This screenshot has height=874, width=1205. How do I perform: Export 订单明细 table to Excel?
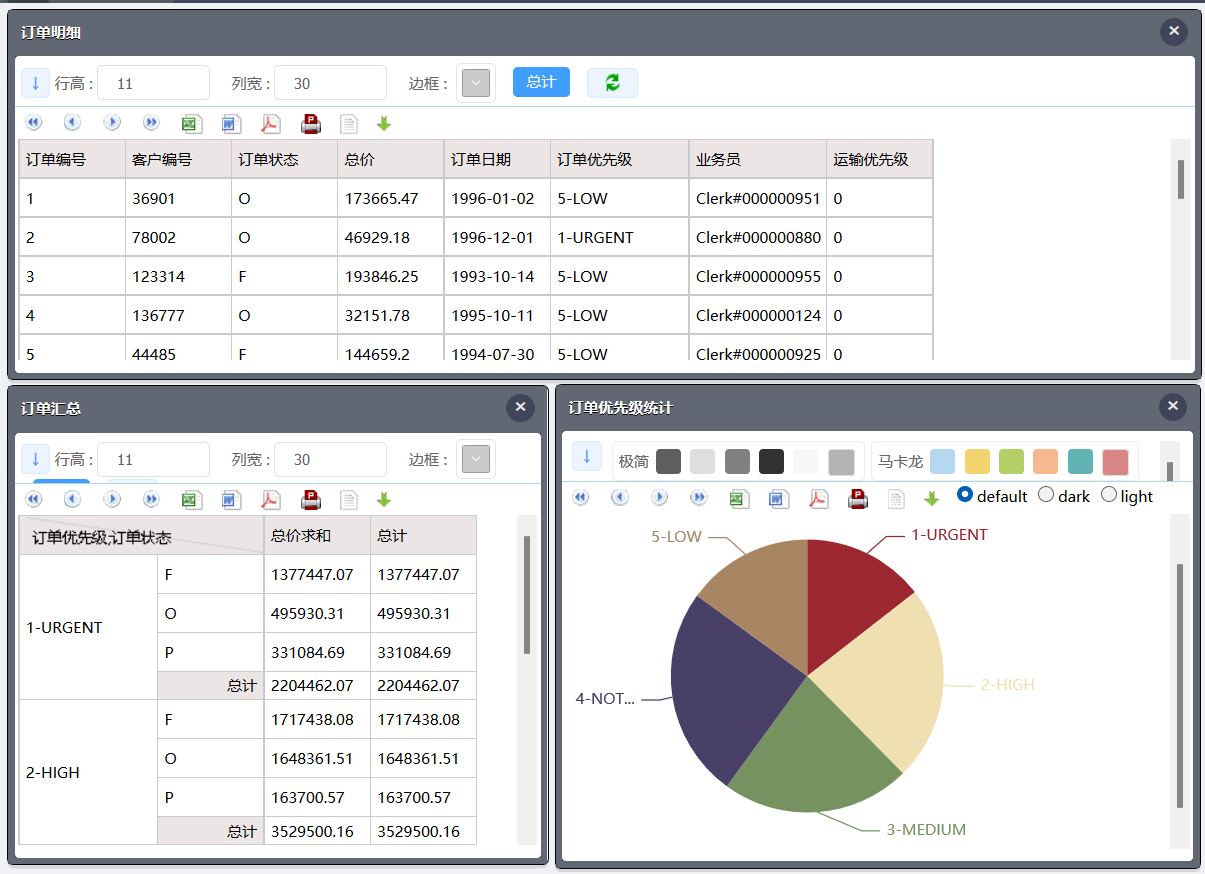(191, 124)
